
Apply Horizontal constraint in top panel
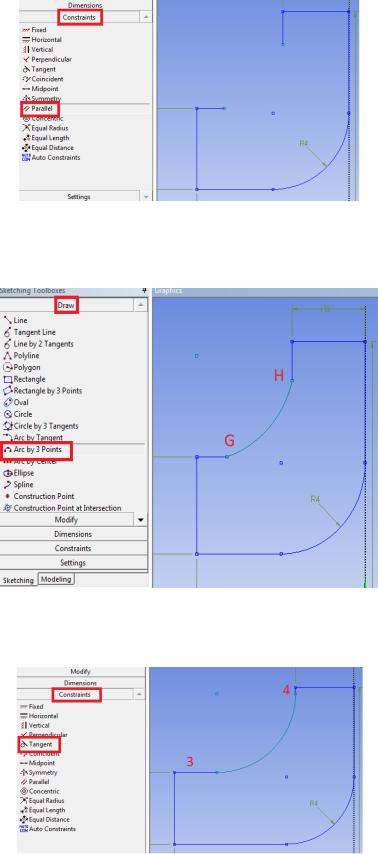pos(42,40)
